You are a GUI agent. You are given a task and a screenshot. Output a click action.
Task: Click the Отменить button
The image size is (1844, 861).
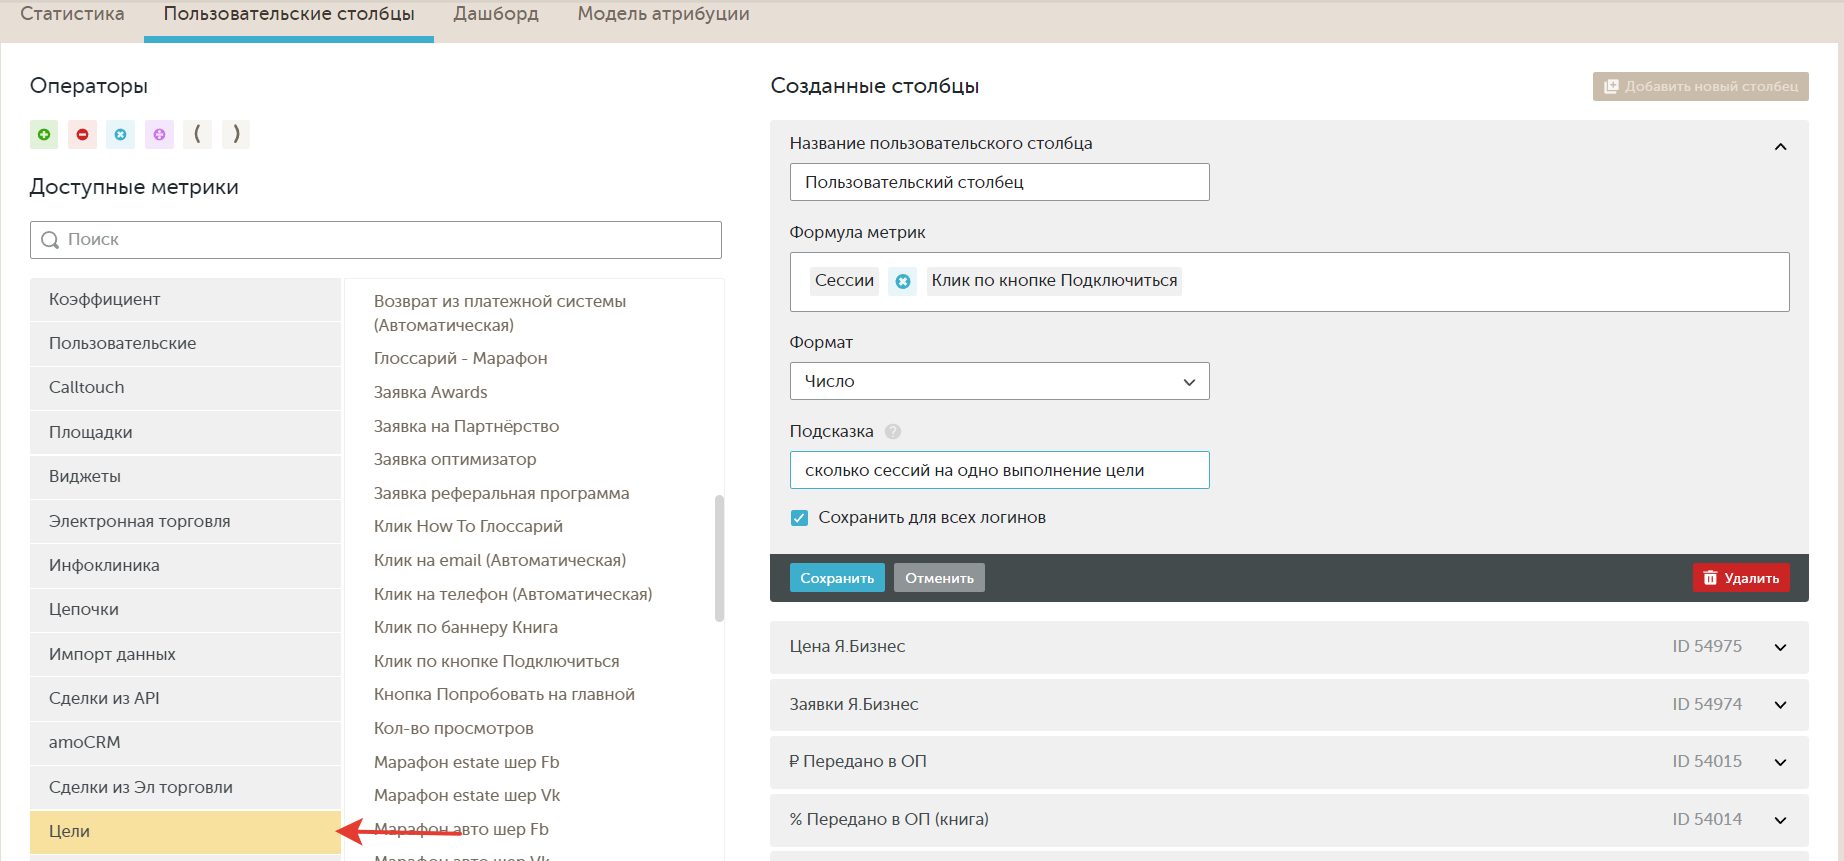coord(939,578)
